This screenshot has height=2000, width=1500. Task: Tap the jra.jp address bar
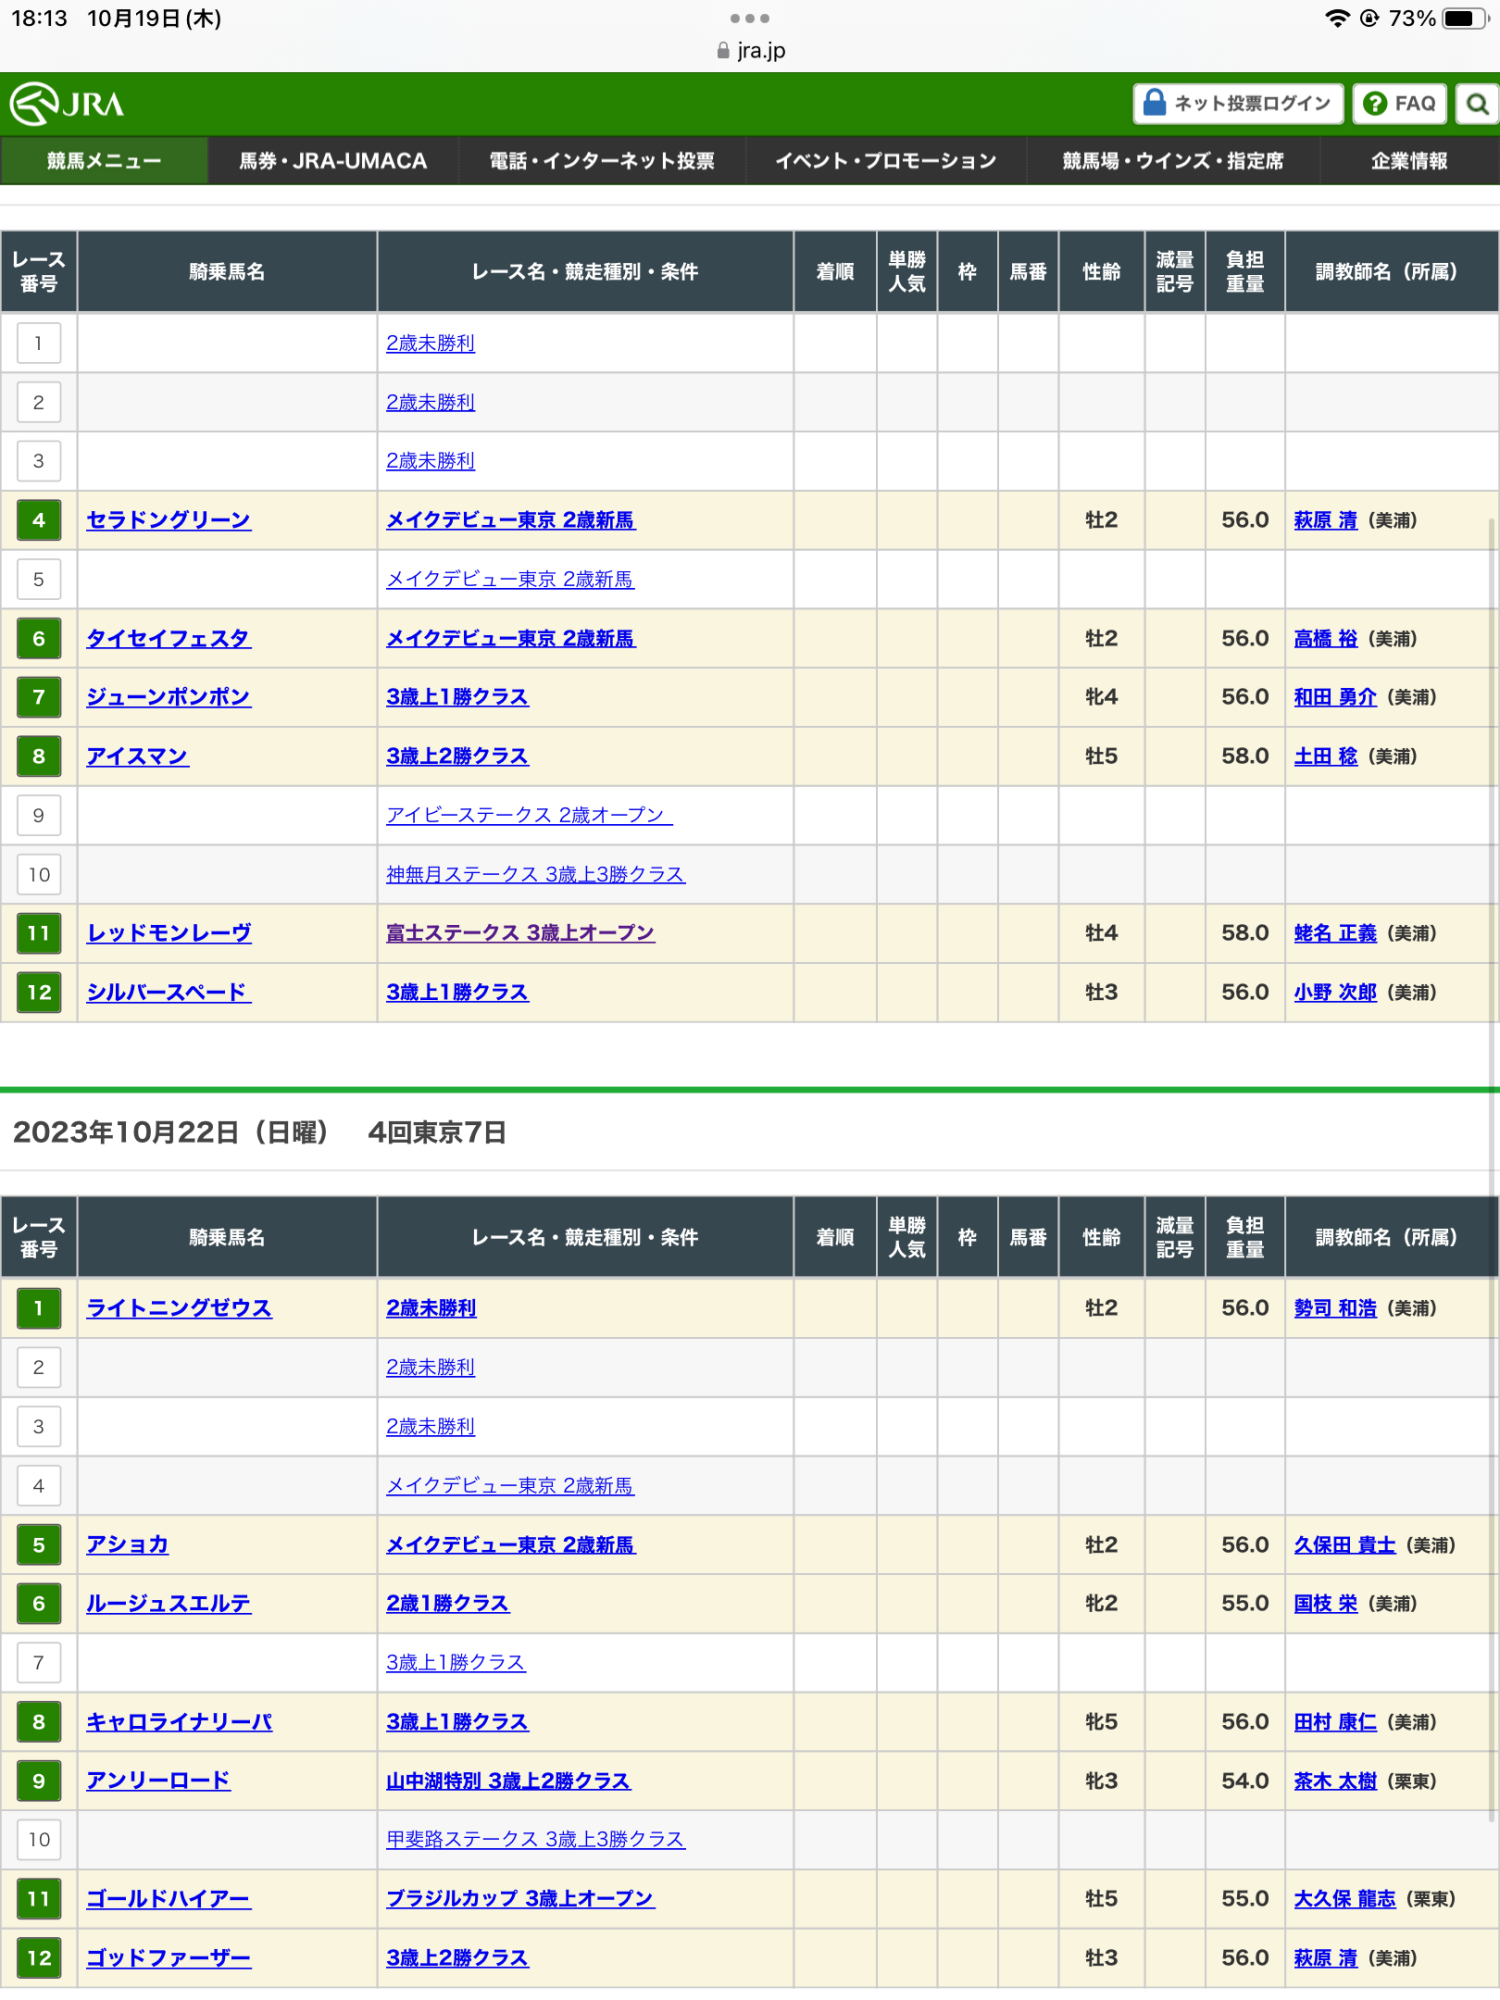coord(751,50)
